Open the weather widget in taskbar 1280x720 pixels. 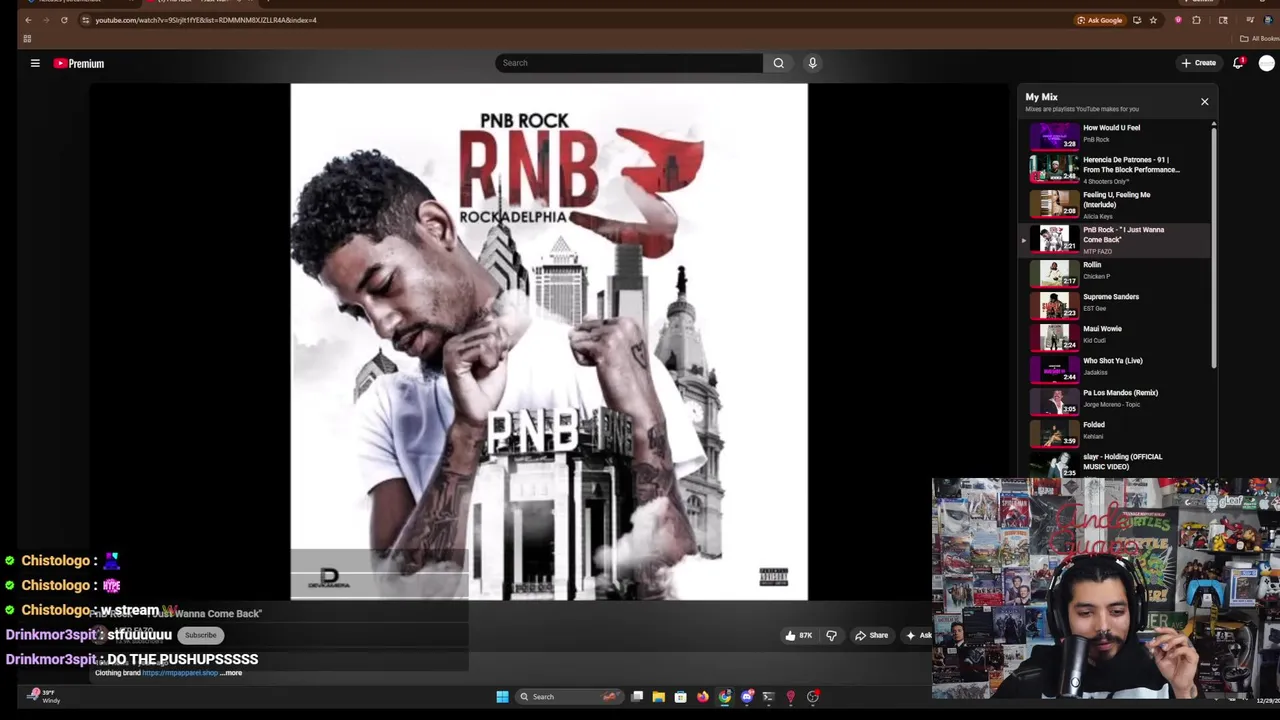tap(43, 696)
